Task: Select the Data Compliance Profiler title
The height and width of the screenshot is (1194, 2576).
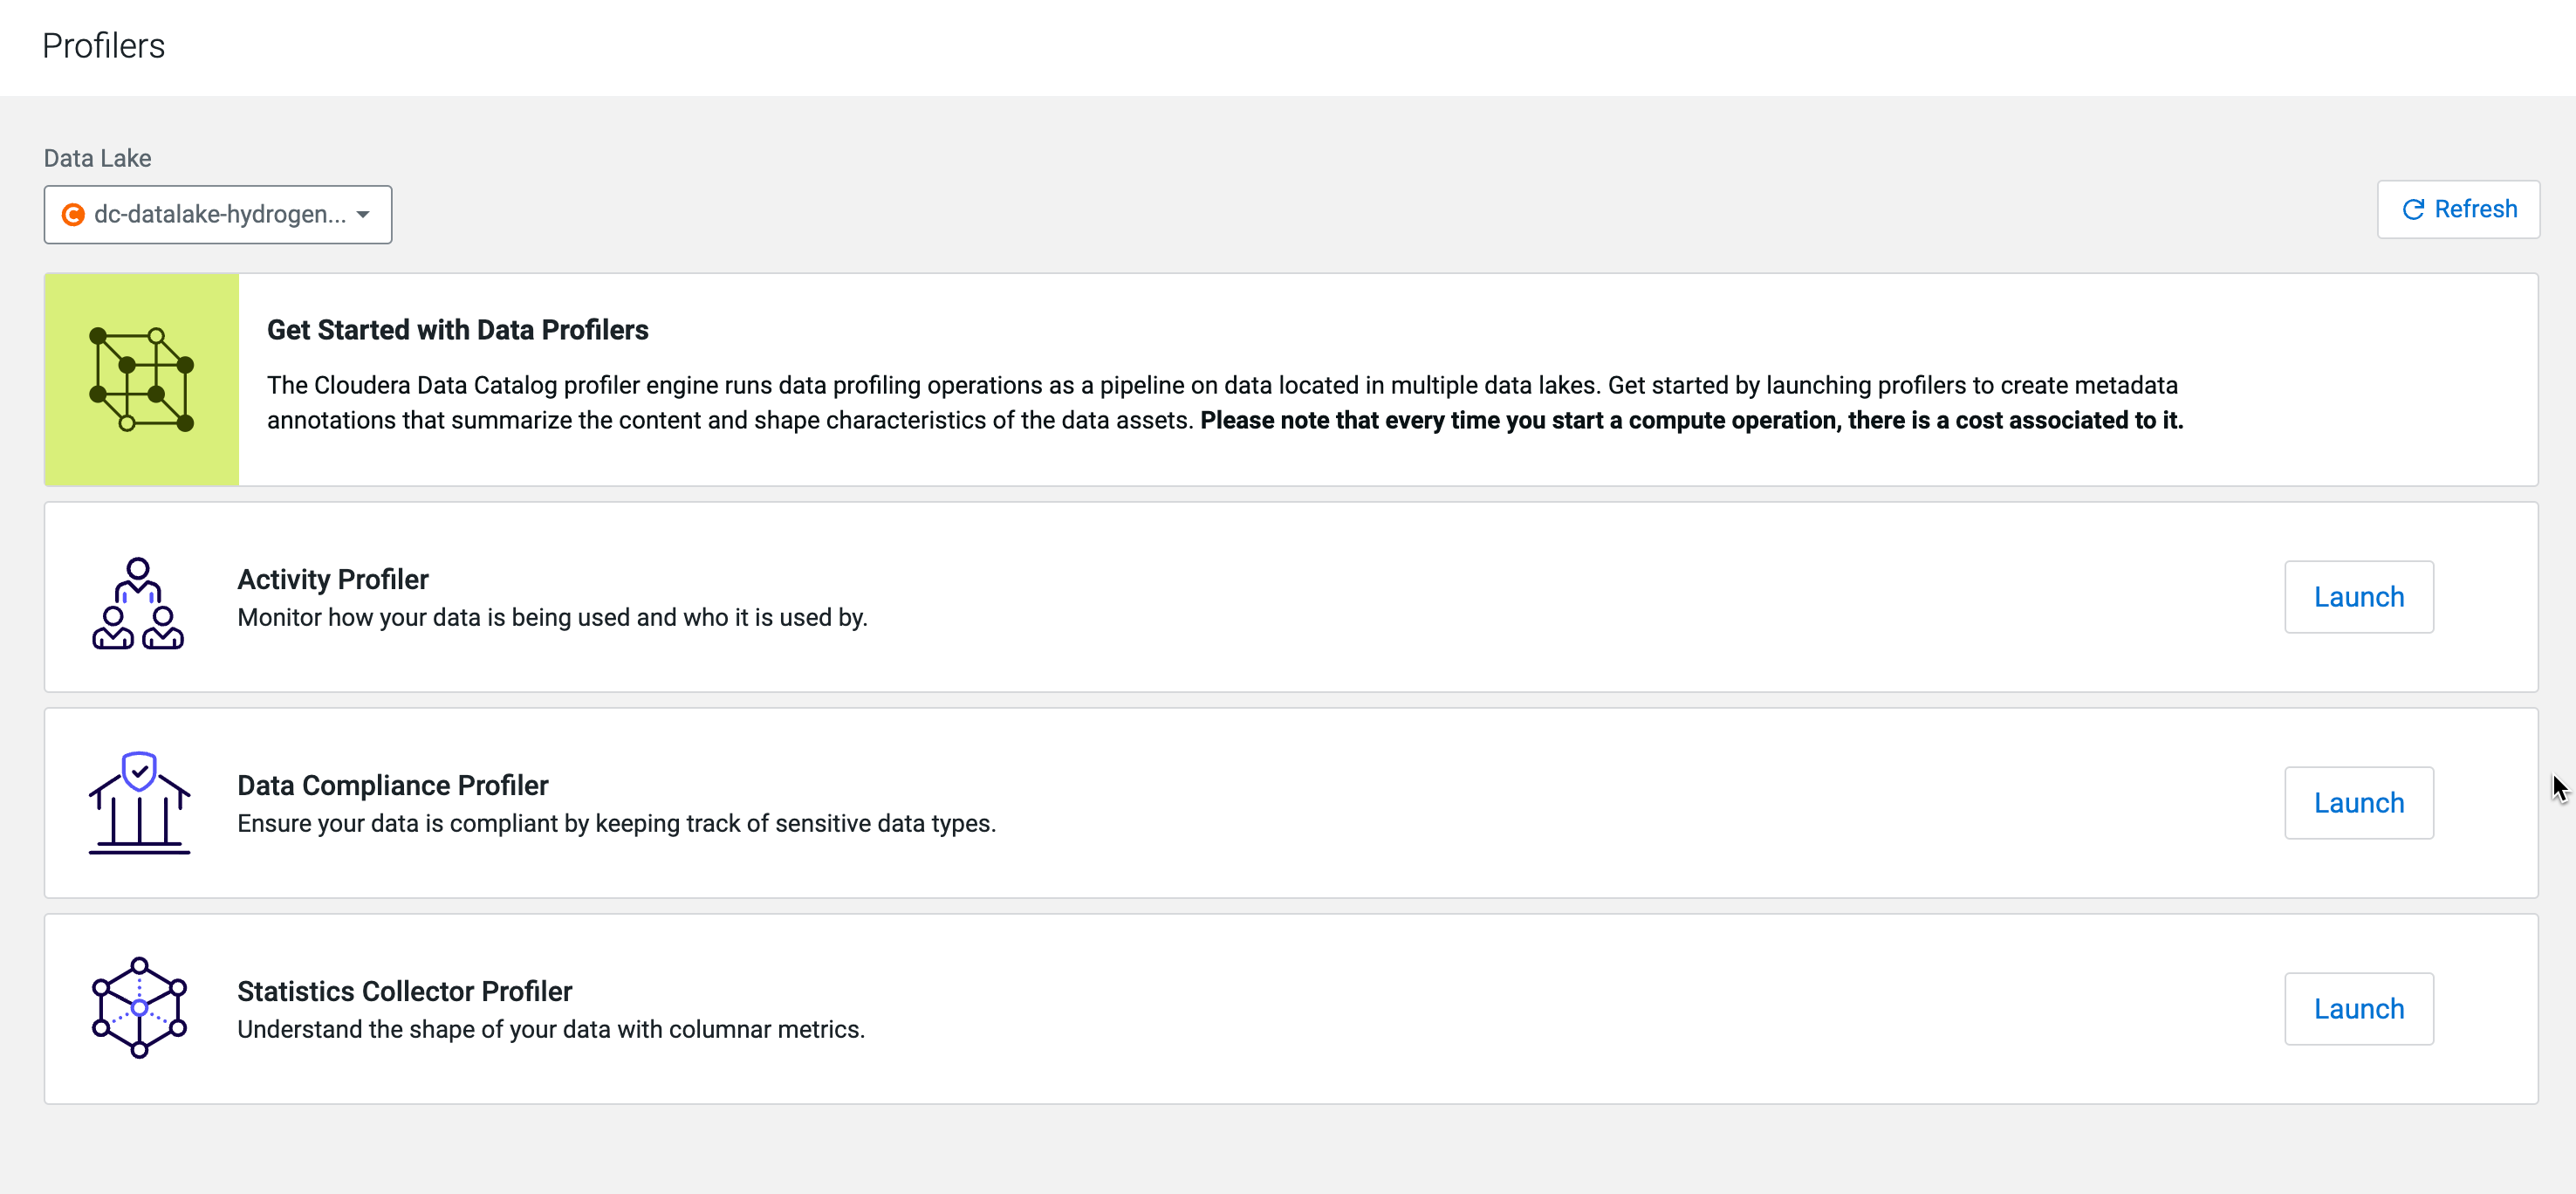Action: point(392,785)
